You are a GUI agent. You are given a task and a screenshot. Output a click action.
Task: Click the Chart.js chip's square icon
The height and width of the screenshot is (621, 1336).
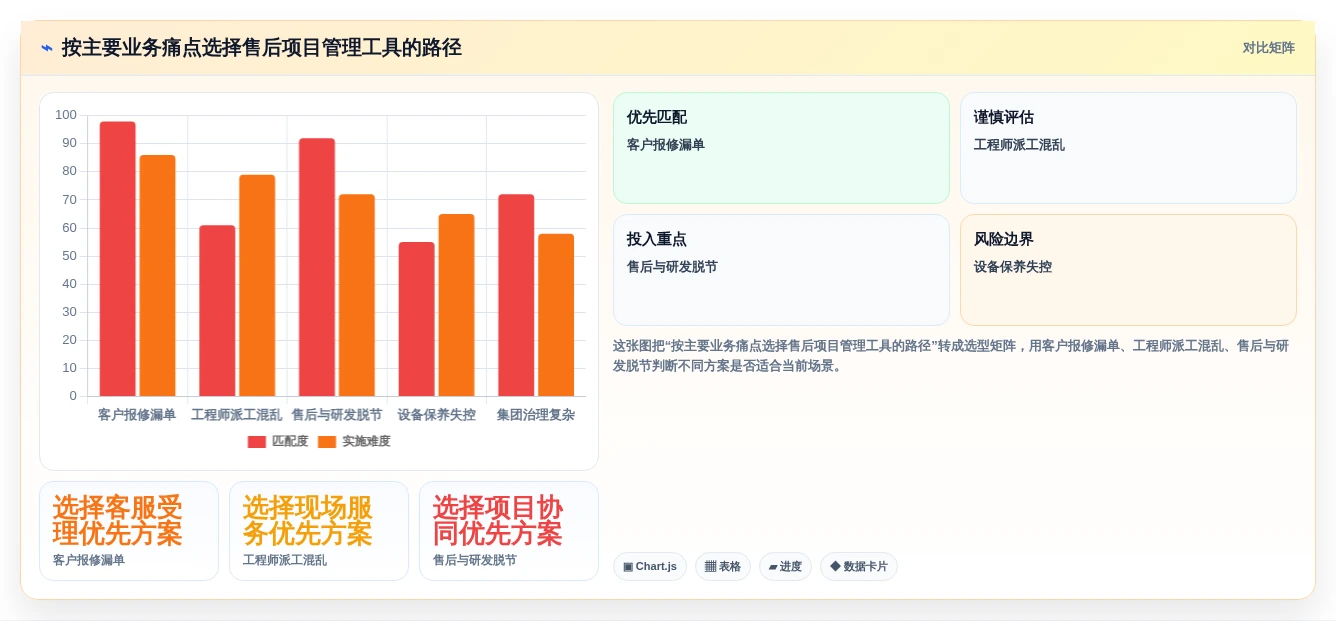628,567
